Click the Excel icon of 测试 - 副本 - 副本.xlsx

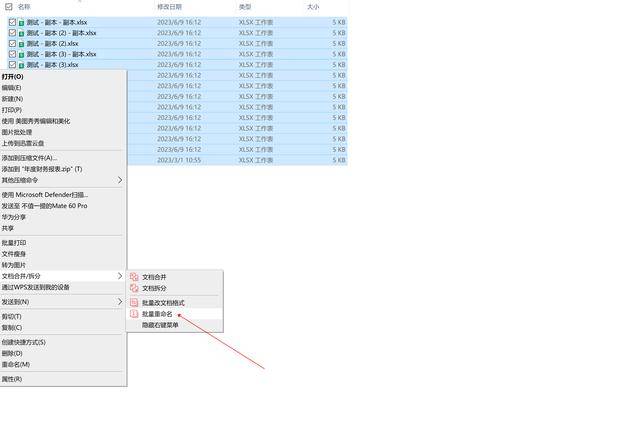pos(21,22)
